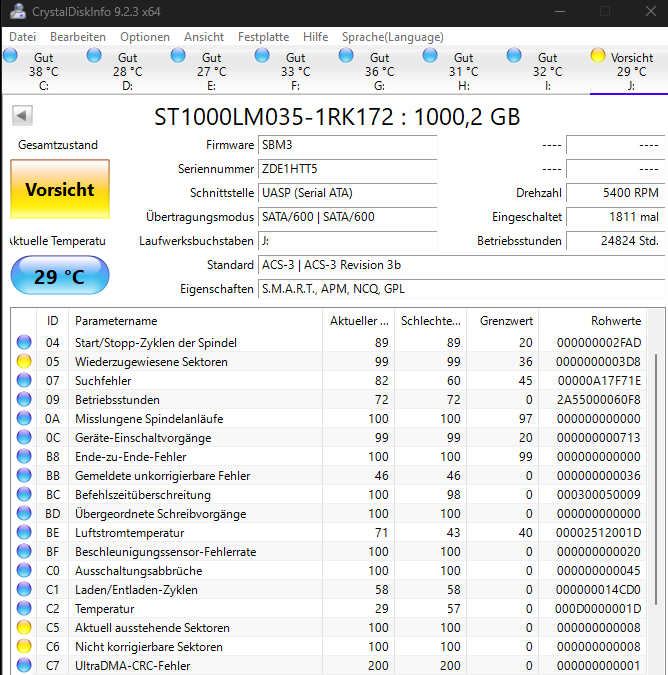Click status orb of Geräte-Einschaltvorgänge row
668x675 pixels.
(24, 437)
